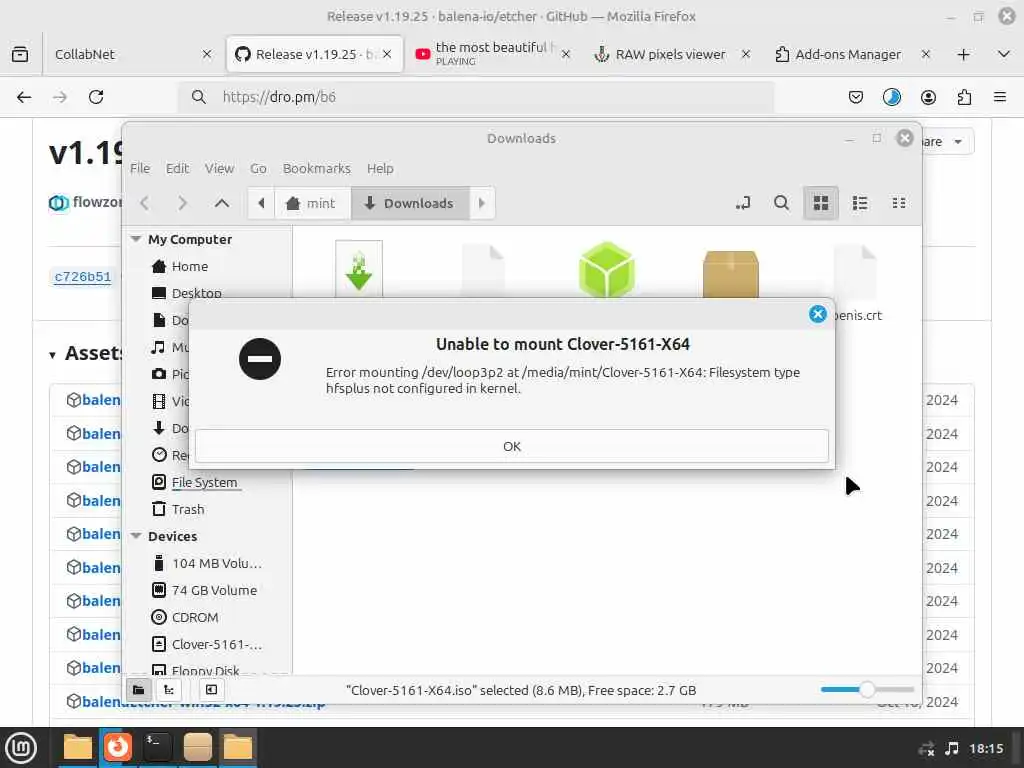The width and height of the screenshot is (1024, 768).
Task: Collapse the My Computer section
Action: 136,239
